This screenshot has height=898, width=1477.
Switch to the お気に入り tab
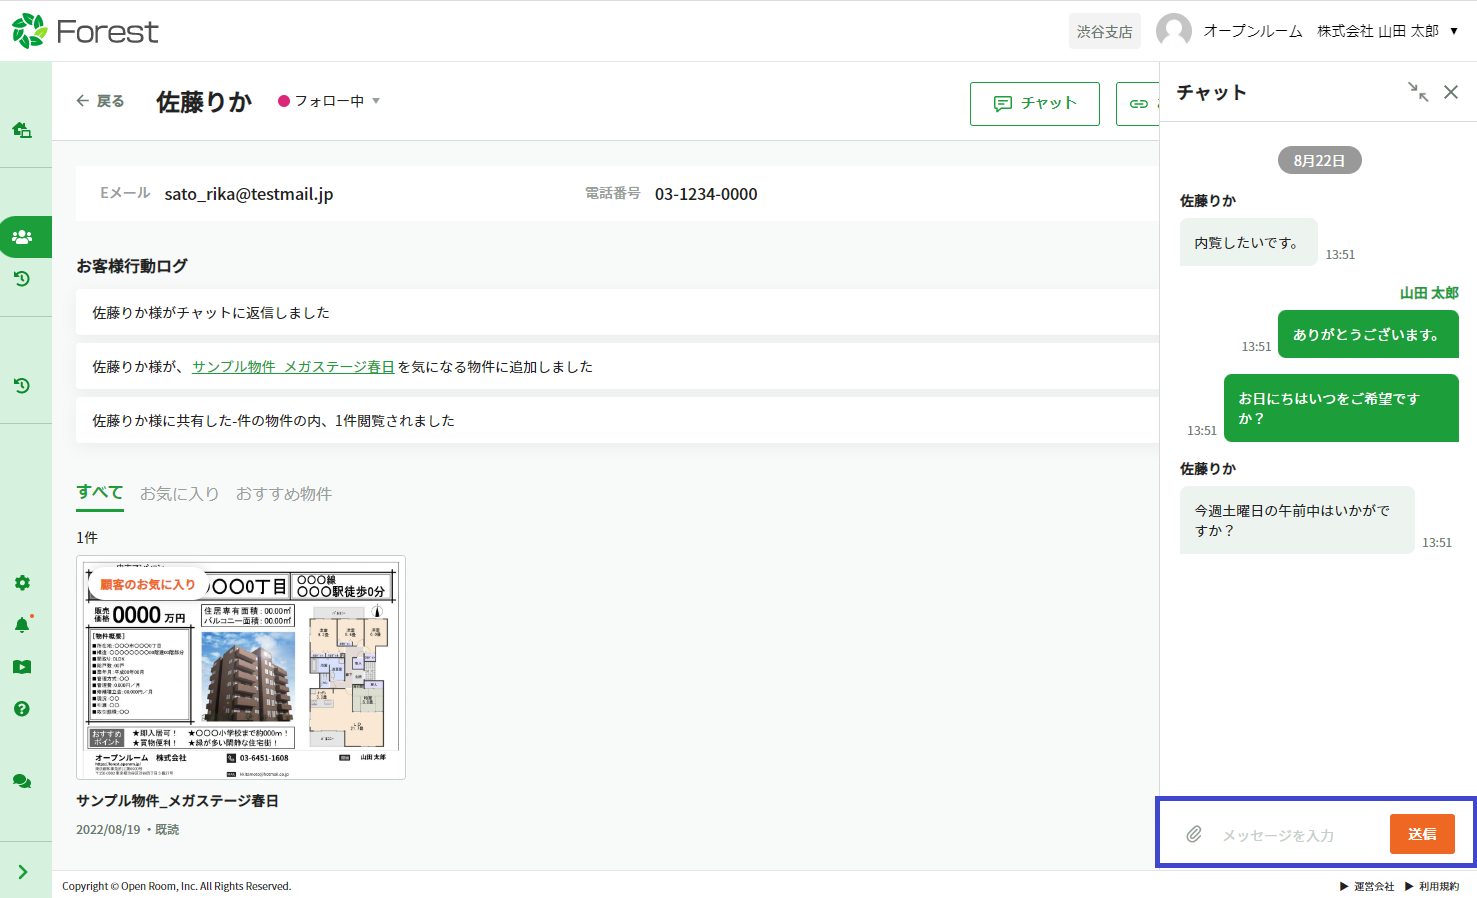coord(179,494)
